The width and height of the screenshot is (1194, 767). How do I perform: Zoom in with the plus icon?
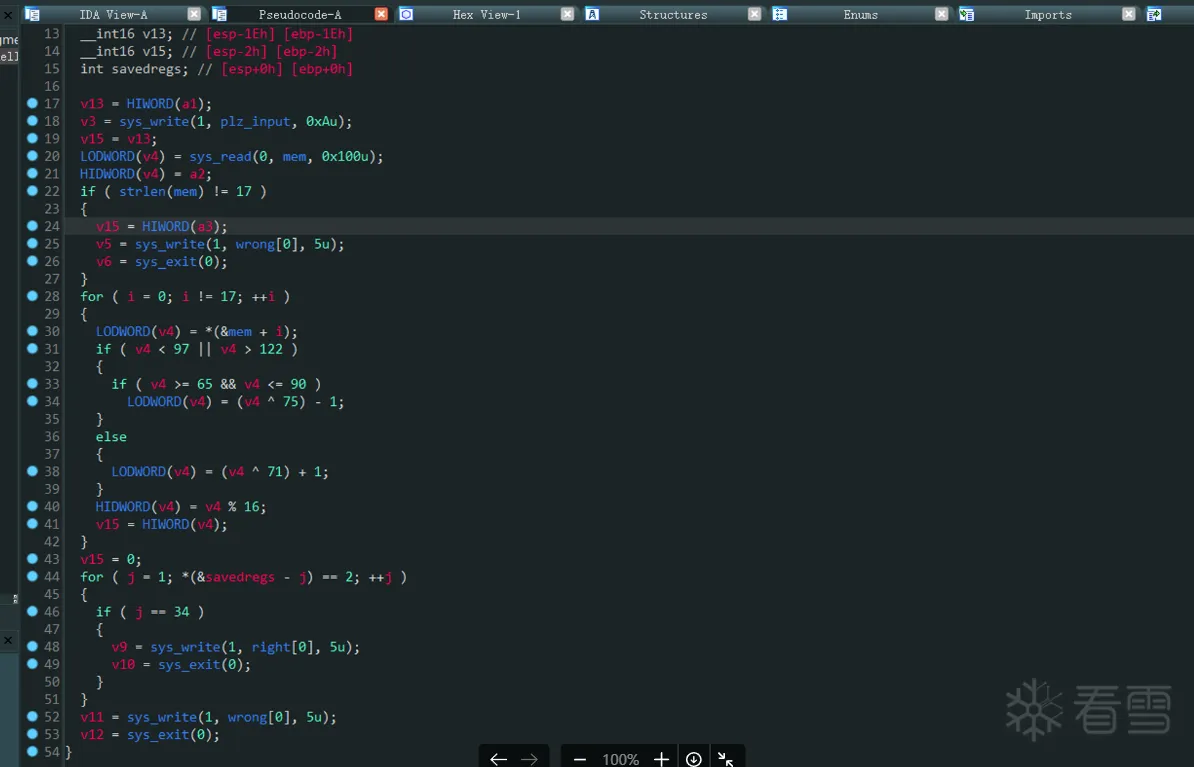(661, 759)
